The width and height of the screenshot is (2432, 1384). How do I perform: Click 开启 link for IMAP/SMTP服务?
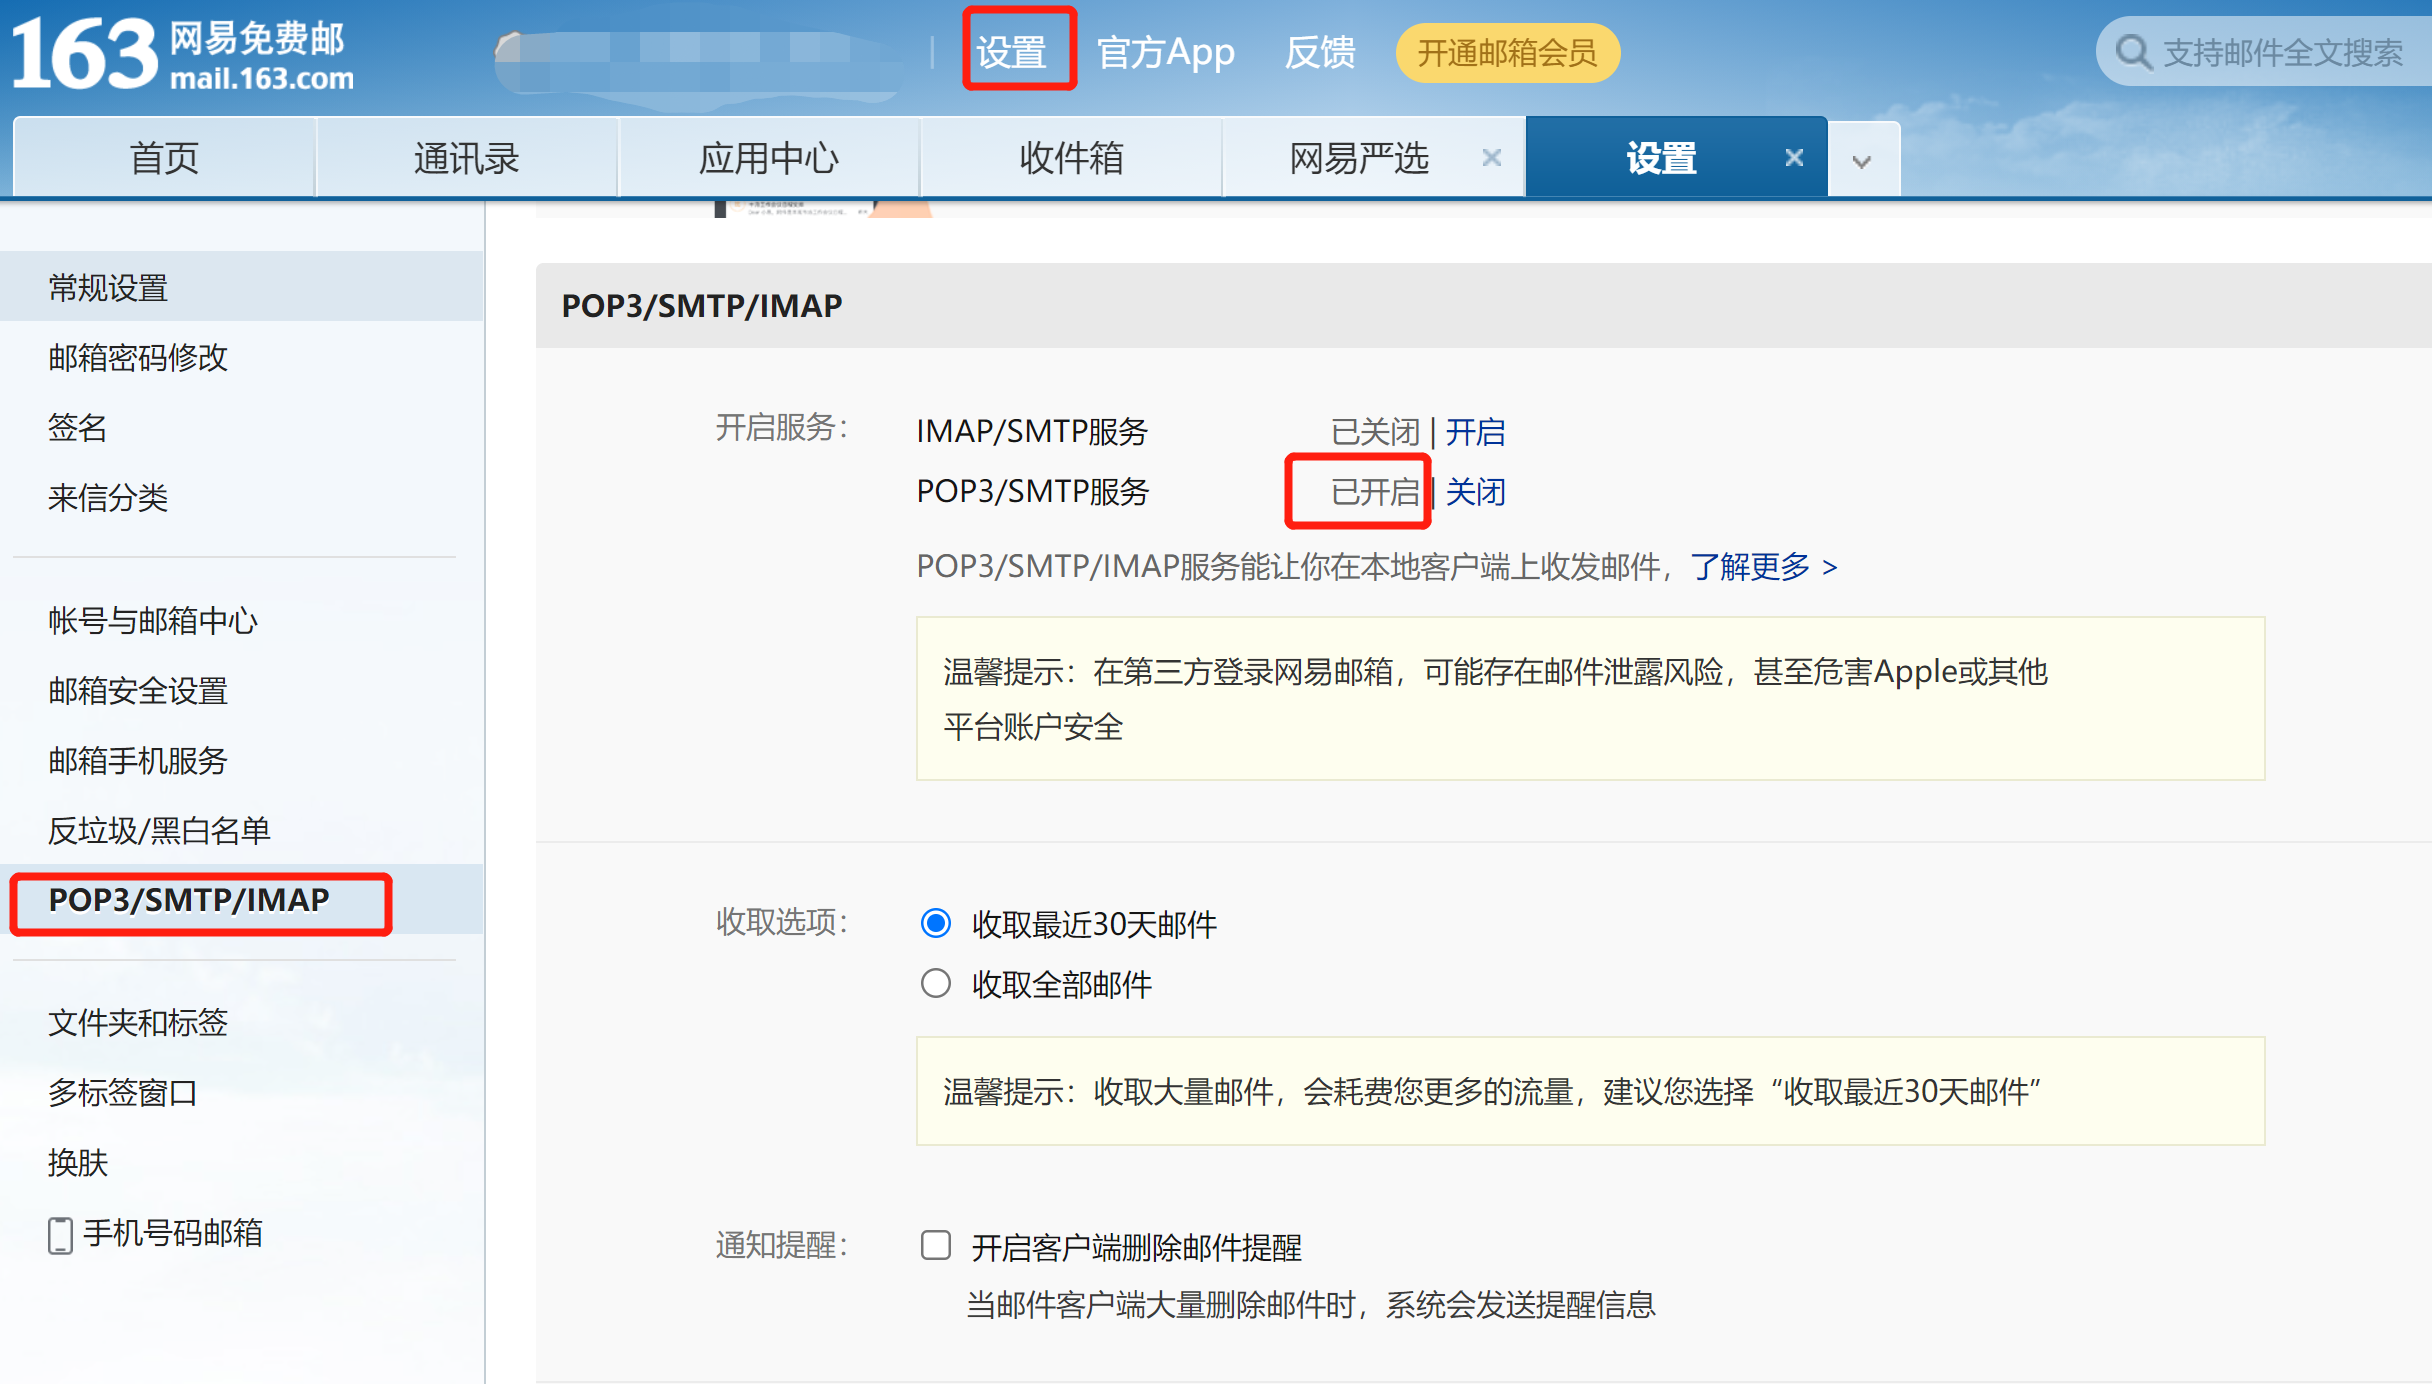pyautogui.click(x=1475, y=432)
